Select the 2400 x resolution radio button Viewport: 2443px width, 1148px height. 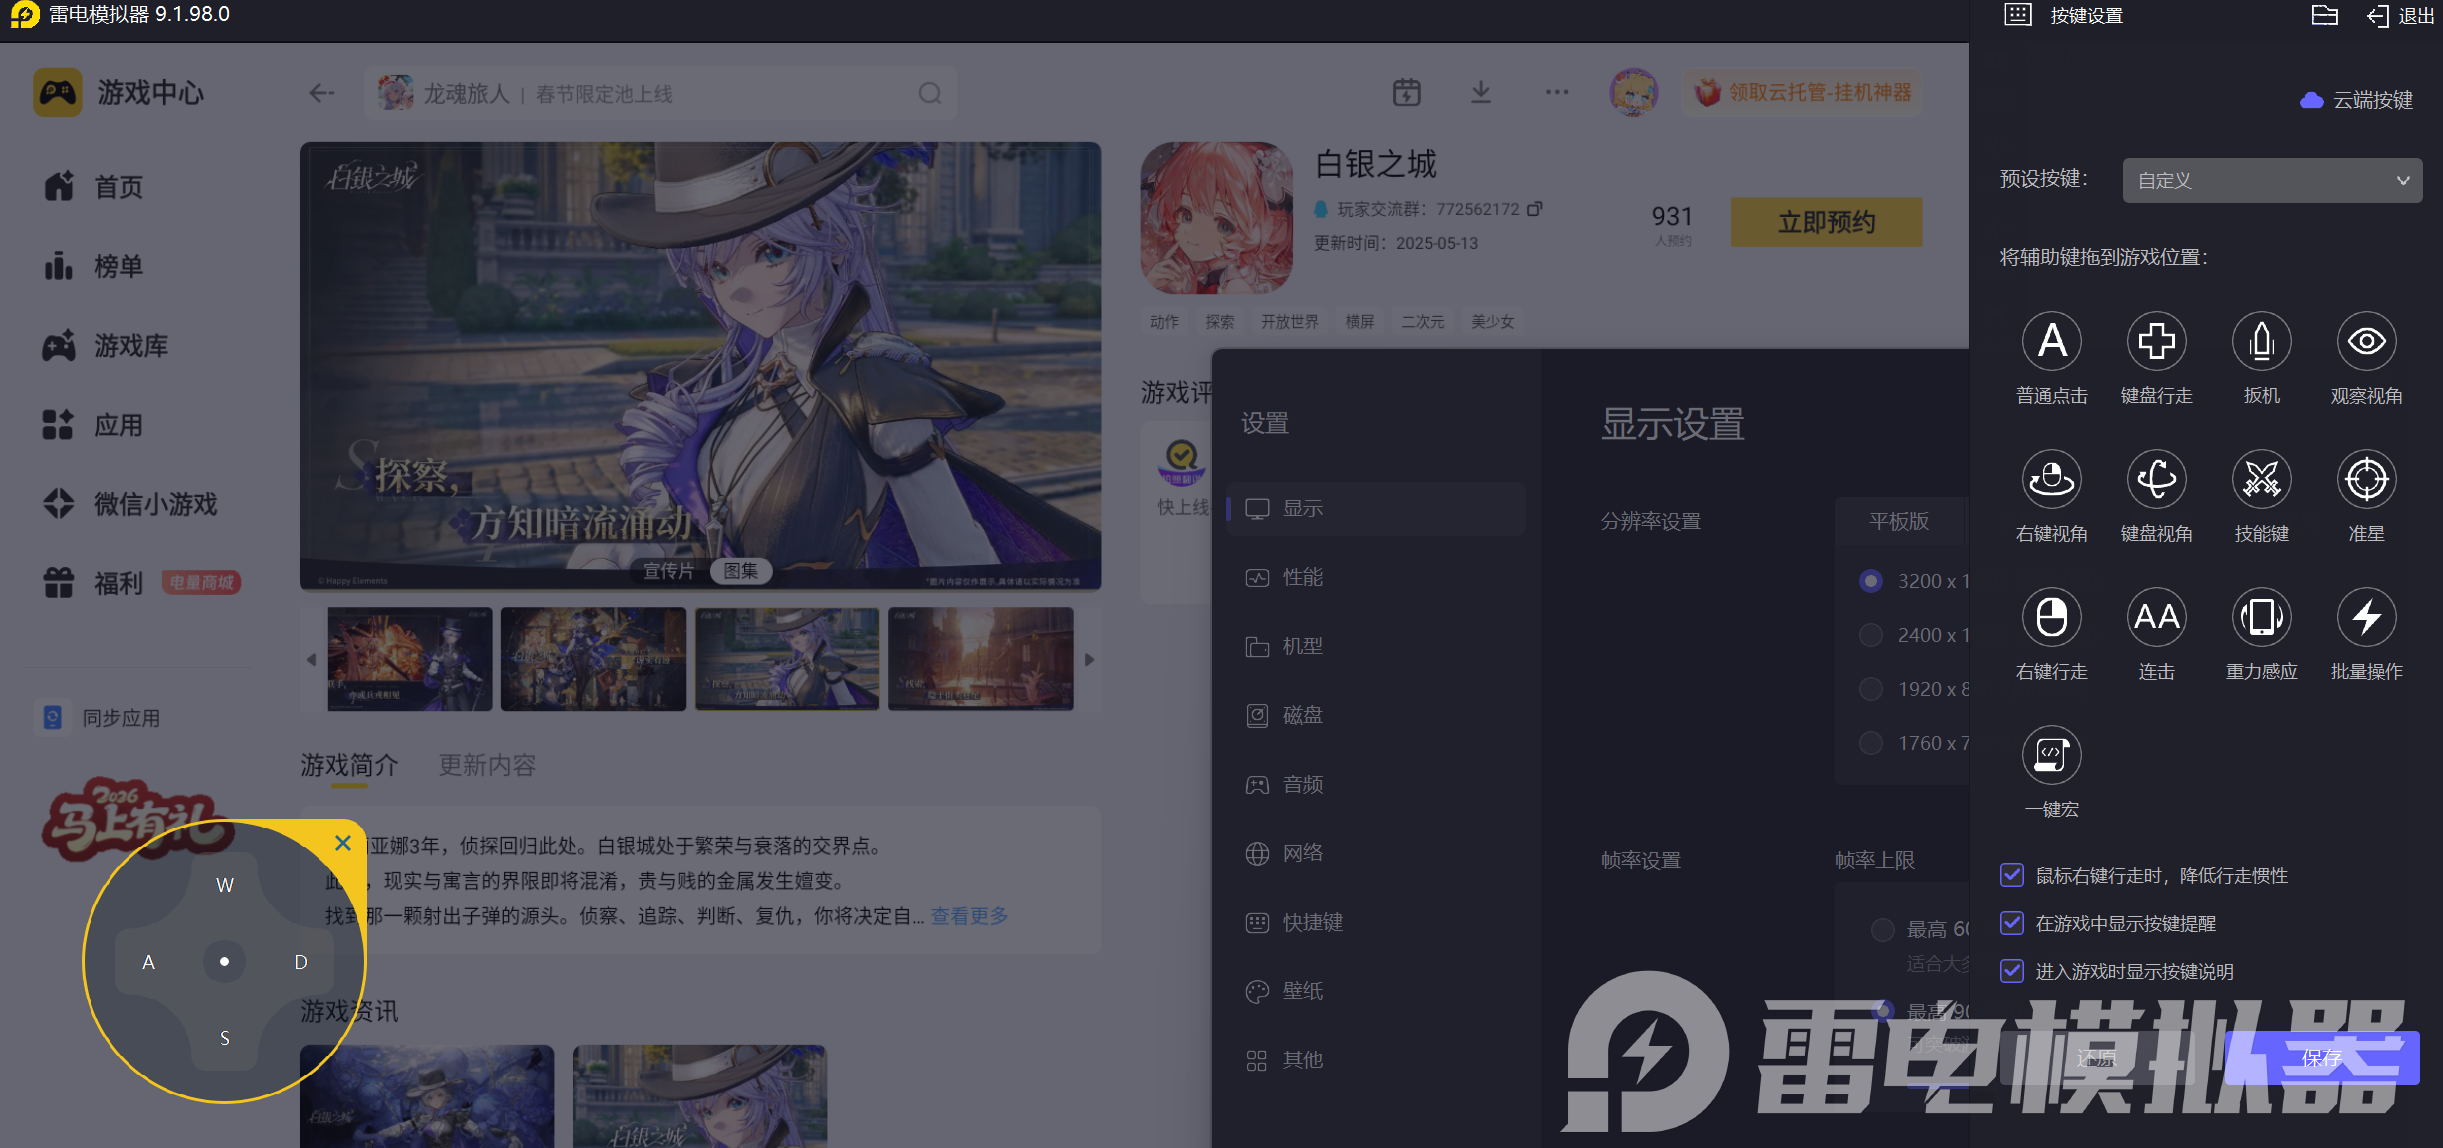click(1870, 635)
